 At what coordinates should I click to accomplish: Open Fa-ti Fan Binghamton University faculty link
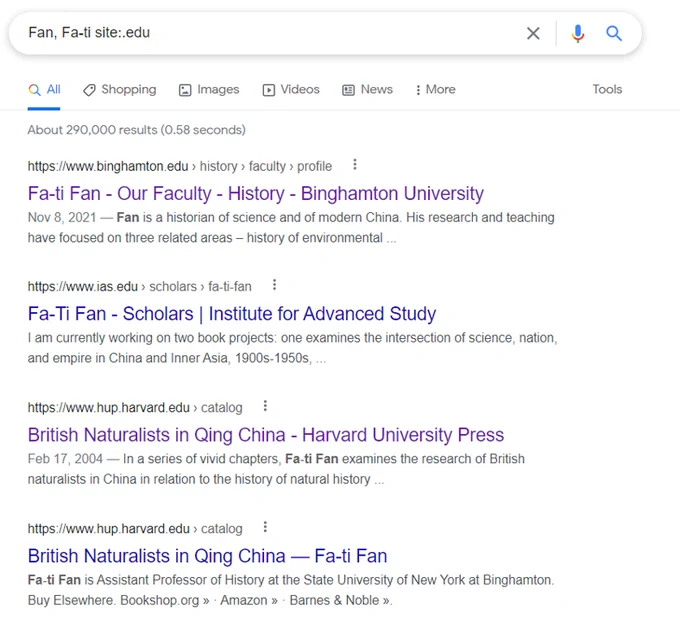pyautogui.click(x=256, y=193)
